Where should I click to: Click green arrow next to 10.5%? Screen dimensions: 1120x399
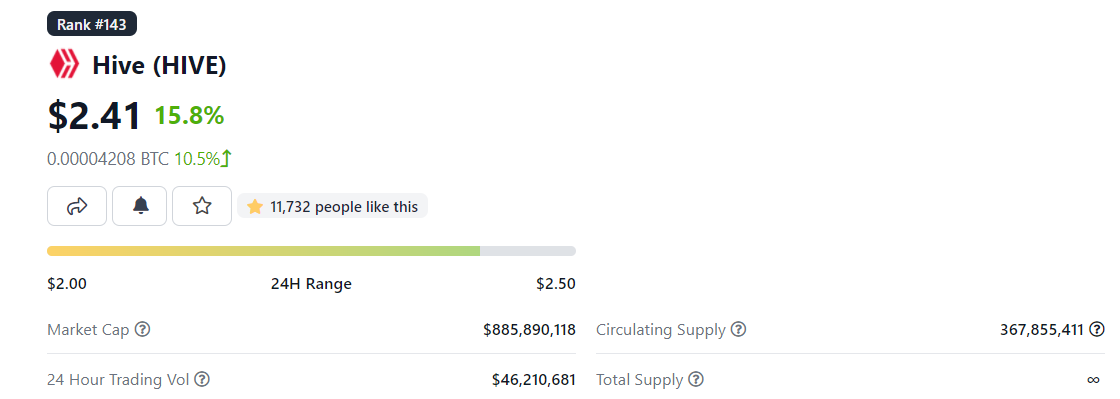click(x=226, y=158)
